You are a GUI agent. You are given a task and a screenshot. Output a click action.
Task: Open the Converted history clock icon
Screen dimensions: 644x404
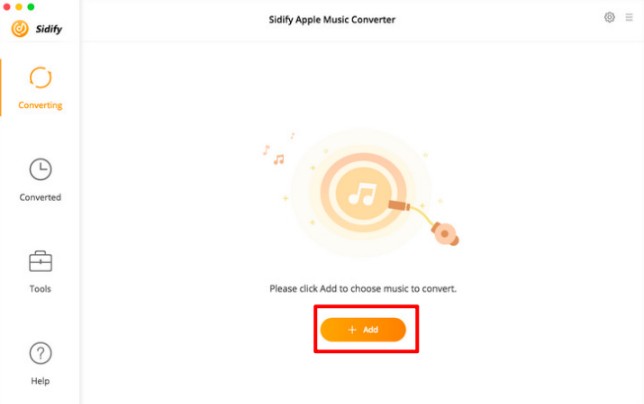point(40,169)
